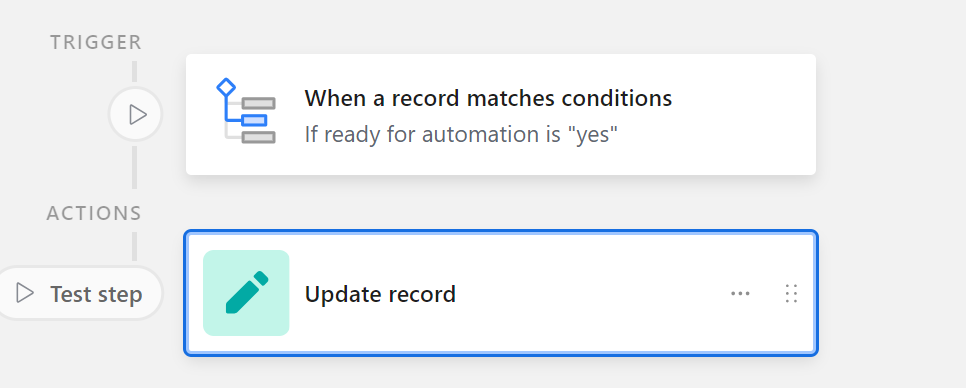
Task: Click the 'Update record' title text
Action: (x=380, y=294)
